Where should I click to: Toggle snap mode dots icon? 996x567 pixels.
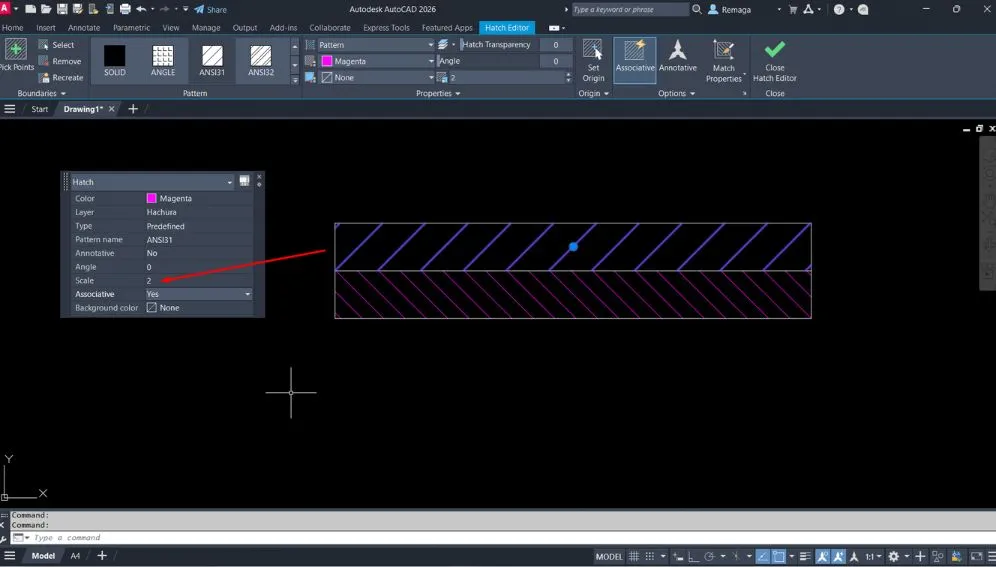pos(650,557)
